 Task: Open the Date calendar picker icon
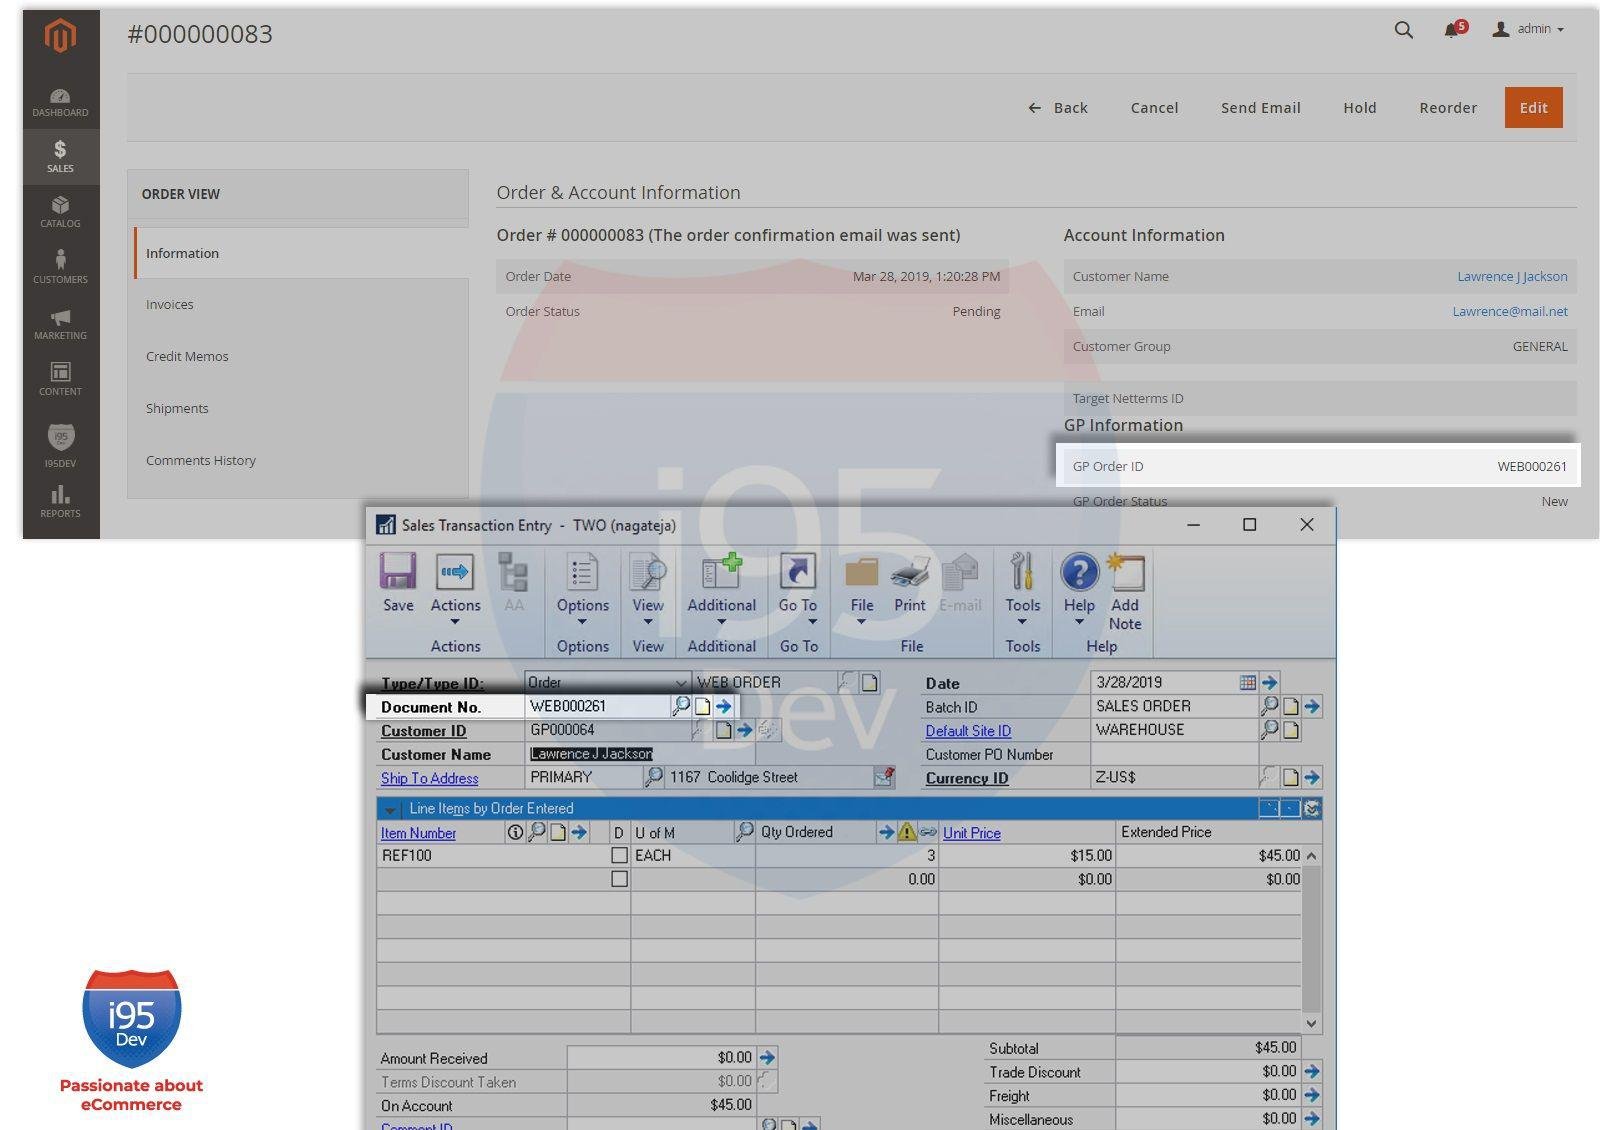[x=1247, y=683]
